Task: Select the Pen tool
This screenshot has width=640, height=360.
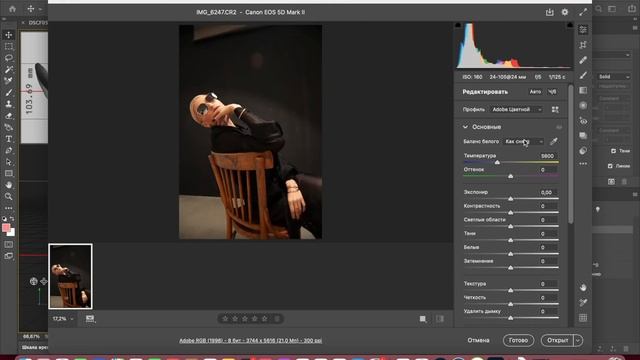Action: (9, 151)
